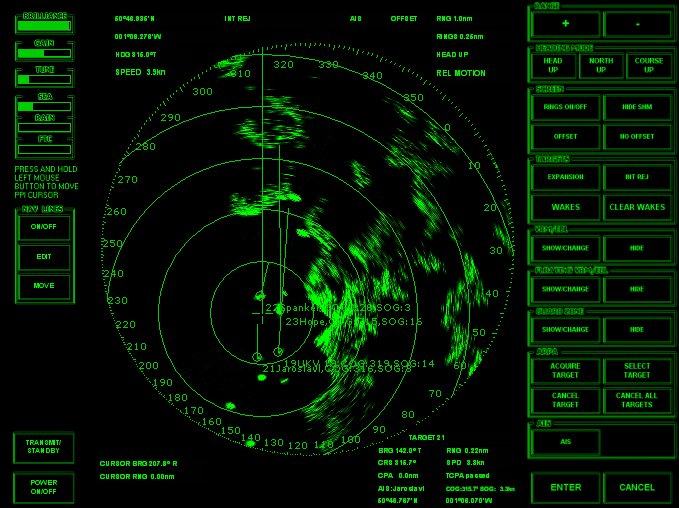Switch to Course Up heading mode
The height and width of the screenshot is (508, 679).
click(x=649, y=66)
